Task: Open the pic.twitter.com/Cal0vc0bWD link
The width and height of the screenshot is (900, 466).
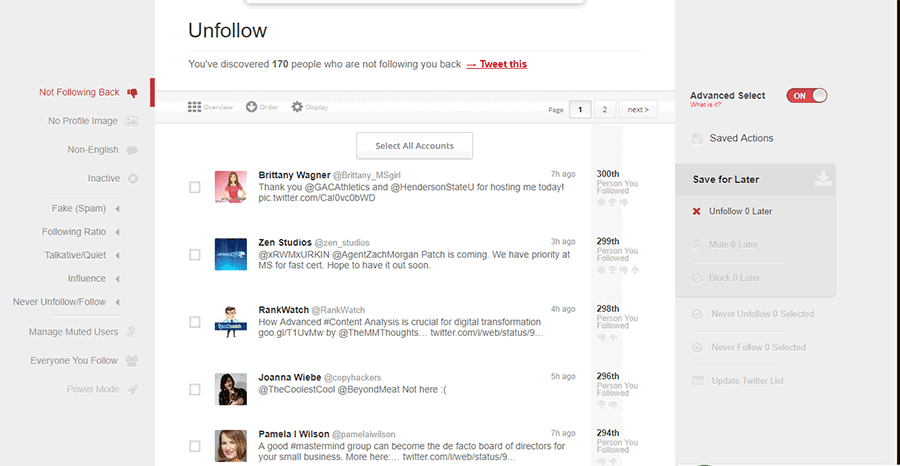Action: click(x=317, y=198)
